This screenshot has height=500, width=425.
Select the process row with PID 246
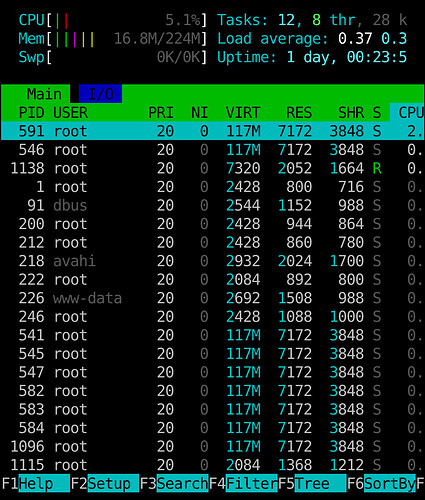point(212,317)
